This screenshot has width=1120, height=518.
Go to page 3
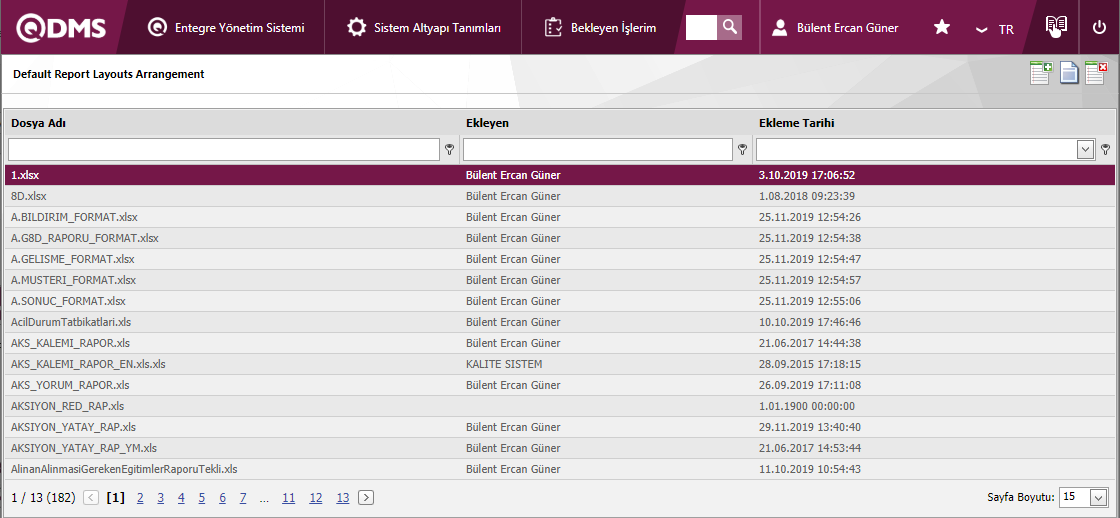(x=161, y=498)
